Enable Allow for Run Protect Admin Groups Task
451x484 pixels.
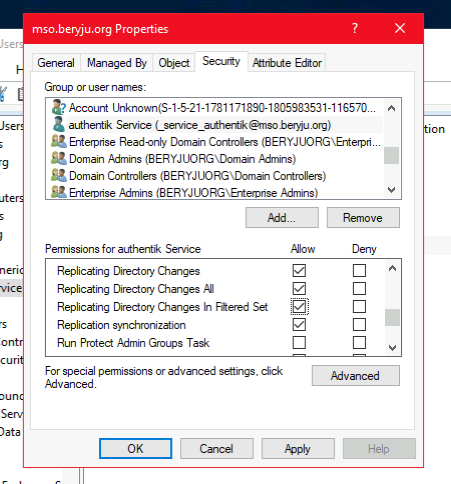tap(299, 342)
